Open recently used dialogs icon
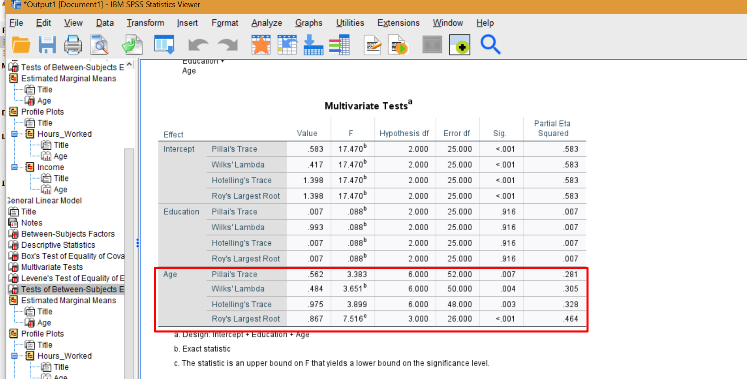The height and width of the screenshot is (379, 747). coord(164,45)
